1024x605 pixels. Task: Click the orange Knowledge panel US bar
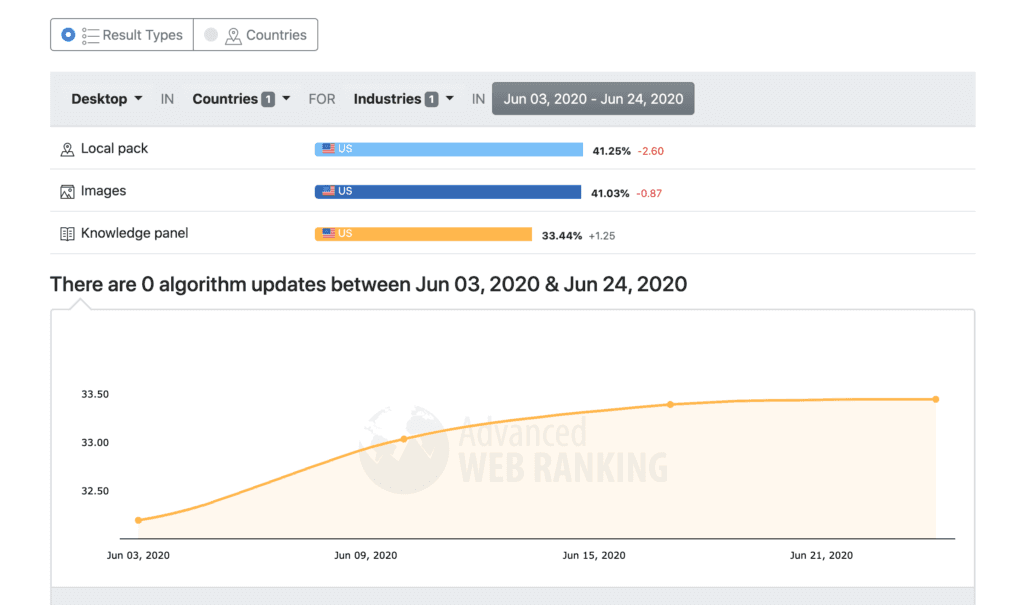423,234
